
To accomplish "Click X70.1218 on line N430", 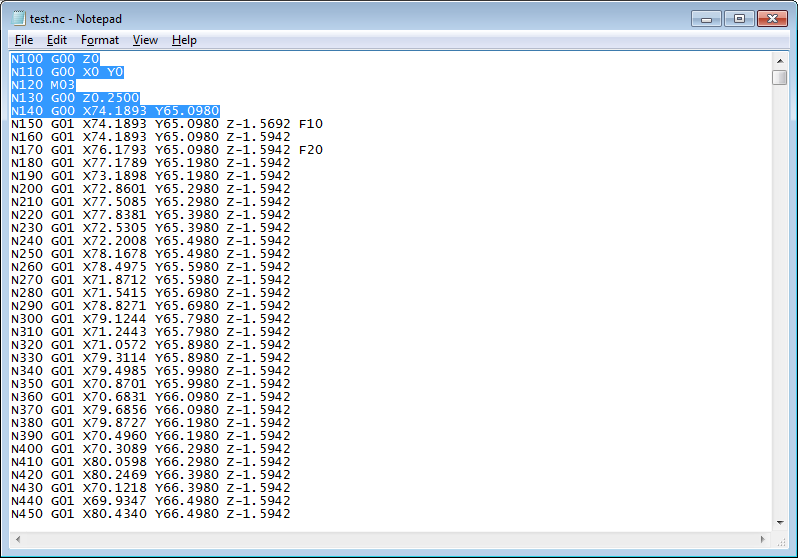I will (115, 487).
